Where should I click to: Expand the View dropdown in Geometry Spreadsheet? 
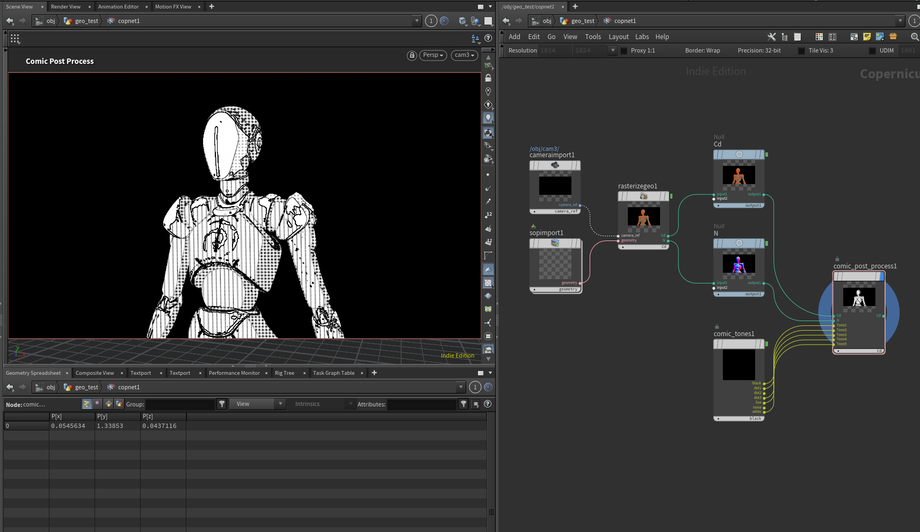pos(258,404)
